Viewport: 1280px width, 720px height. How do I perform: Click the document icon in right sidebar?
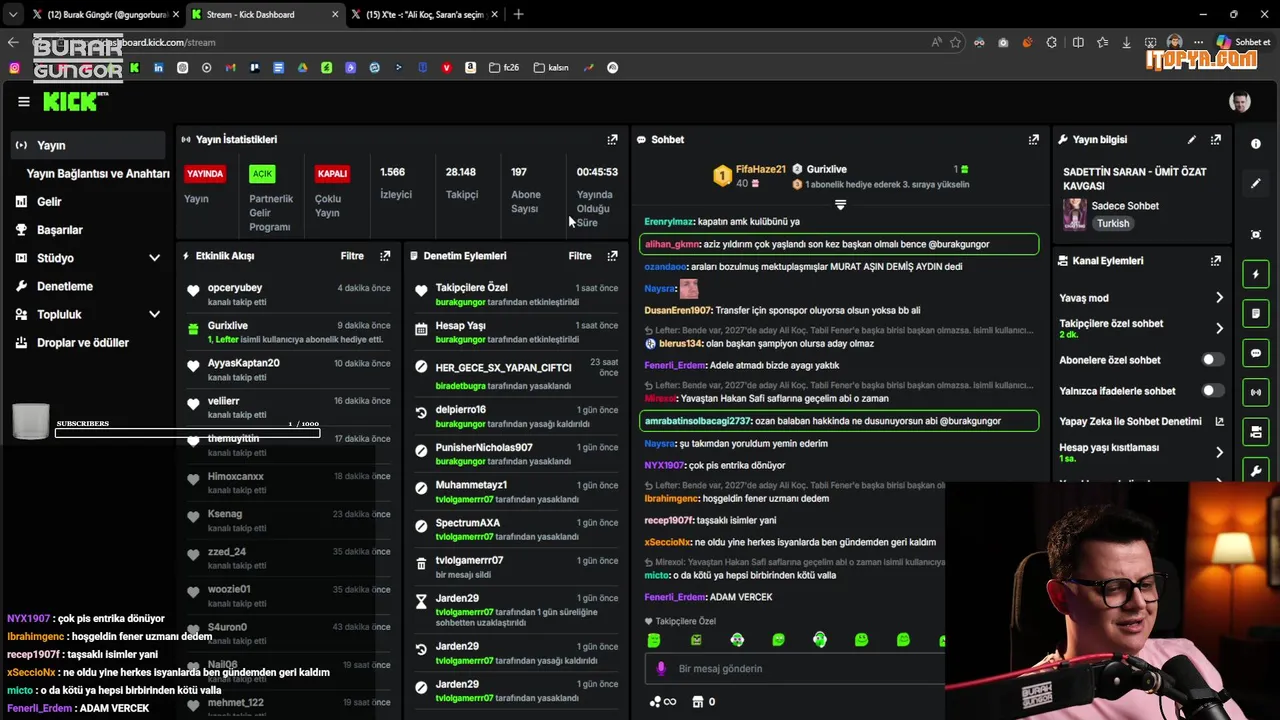tap(1256, 313)
